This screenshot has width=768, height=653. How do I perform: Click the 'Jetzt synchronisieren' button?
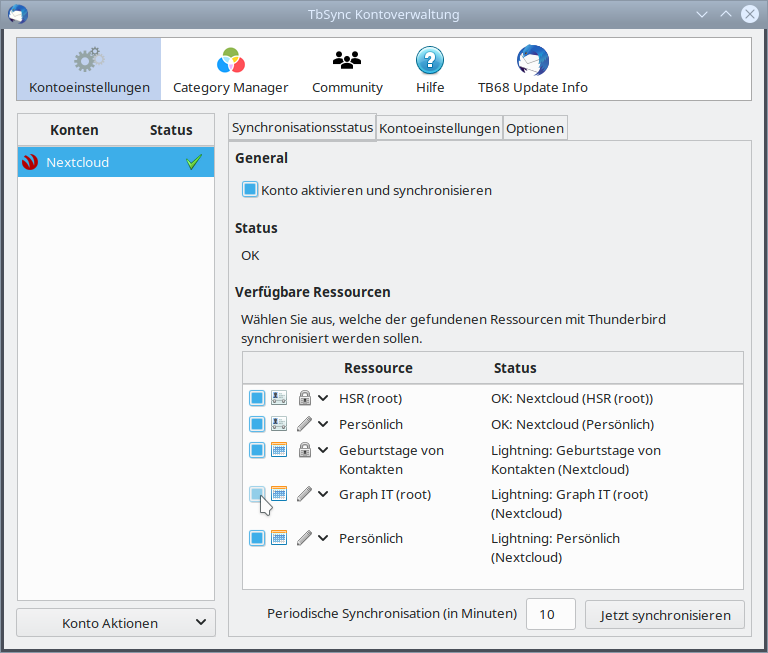pos(665,615)
